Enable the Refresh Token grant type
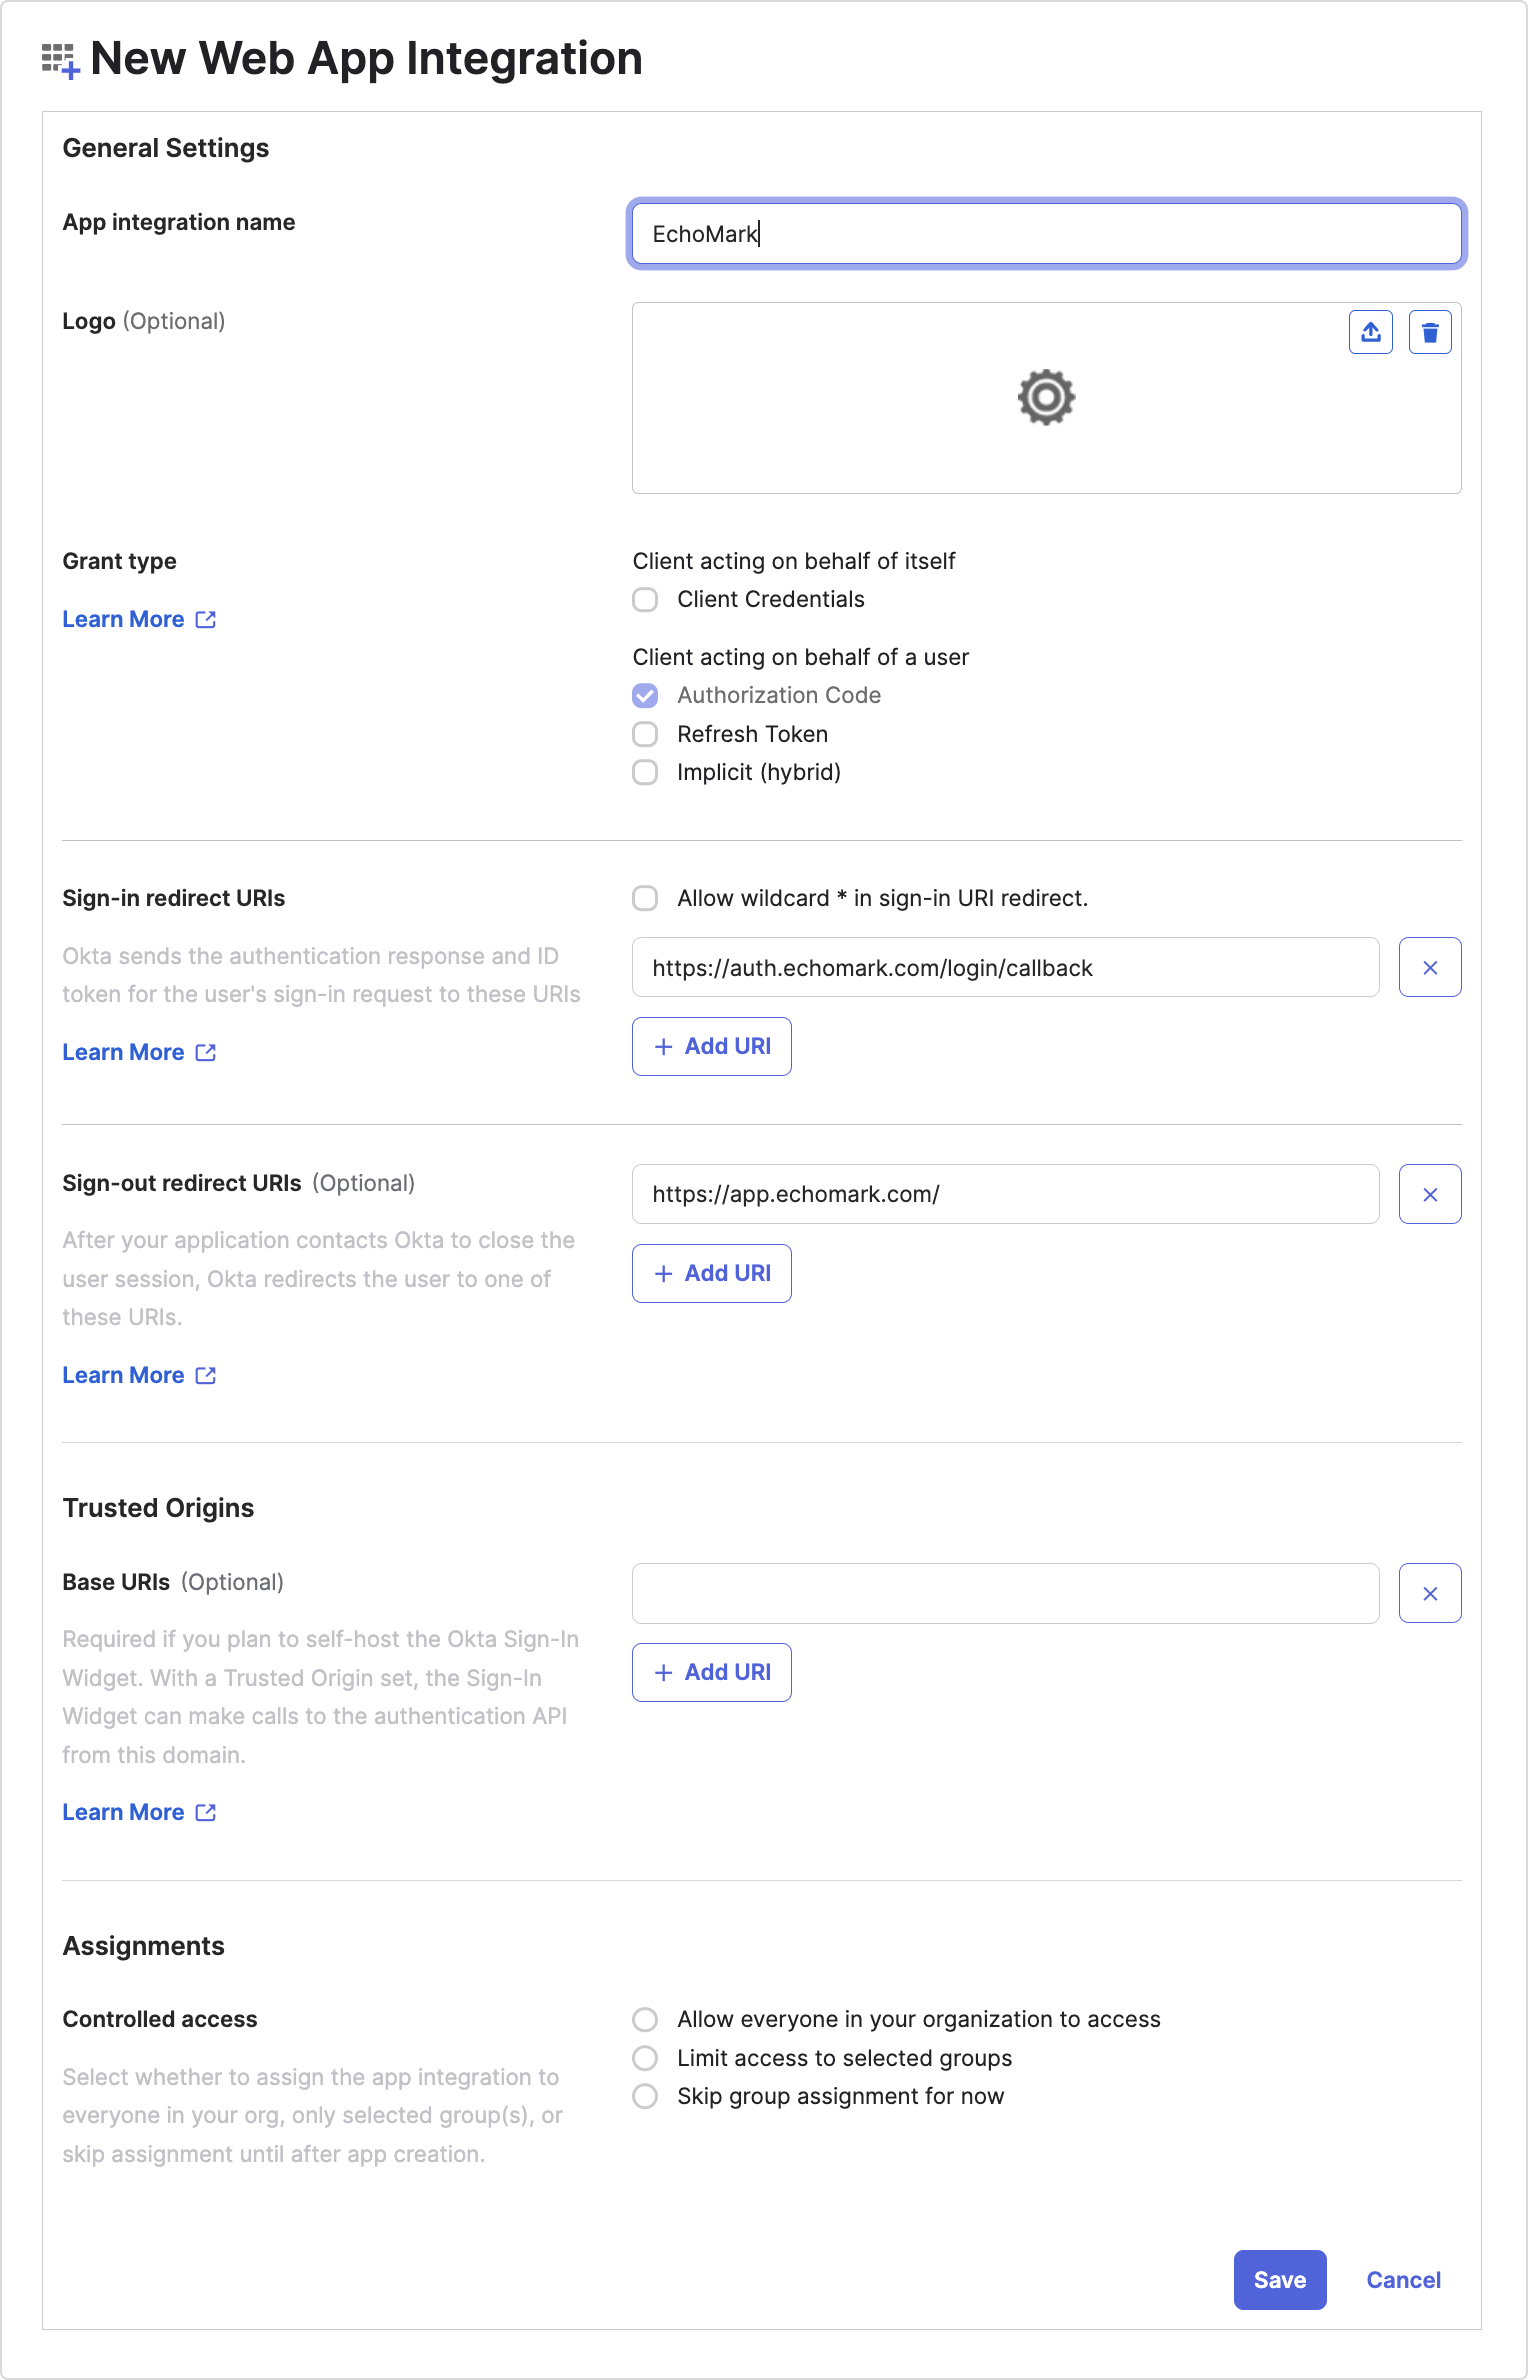The width and height of the screenshot is (1528, 2380). pyautogui.click(x=645, y=734)
